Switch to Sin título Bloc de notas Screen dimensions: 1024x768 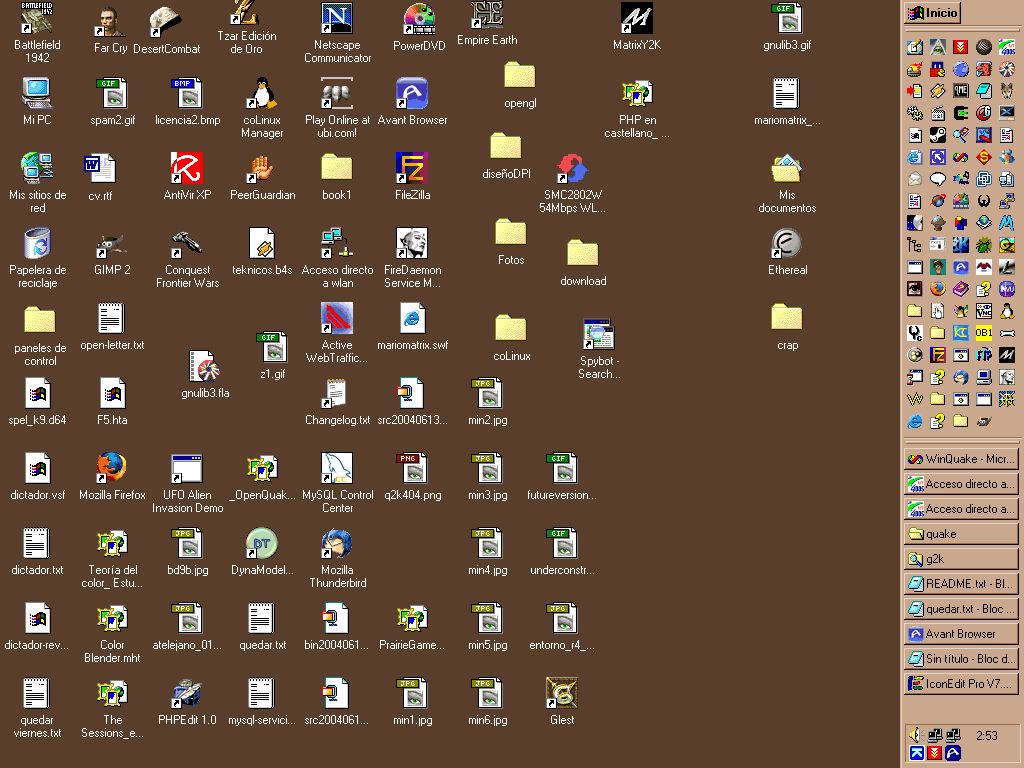click(x=961, y=659)
